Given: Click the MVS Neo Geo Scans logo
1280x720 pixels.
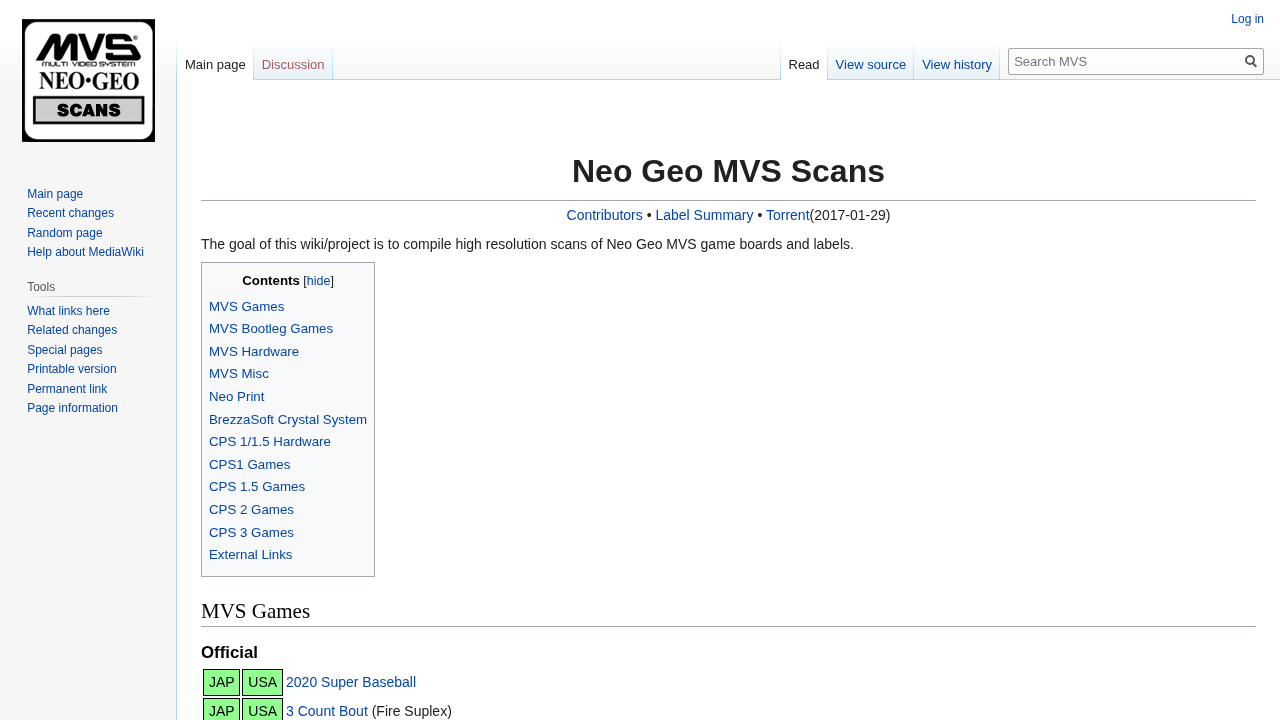Looking at the screenshot, I should pyautogui.click(x=88, y=80).
